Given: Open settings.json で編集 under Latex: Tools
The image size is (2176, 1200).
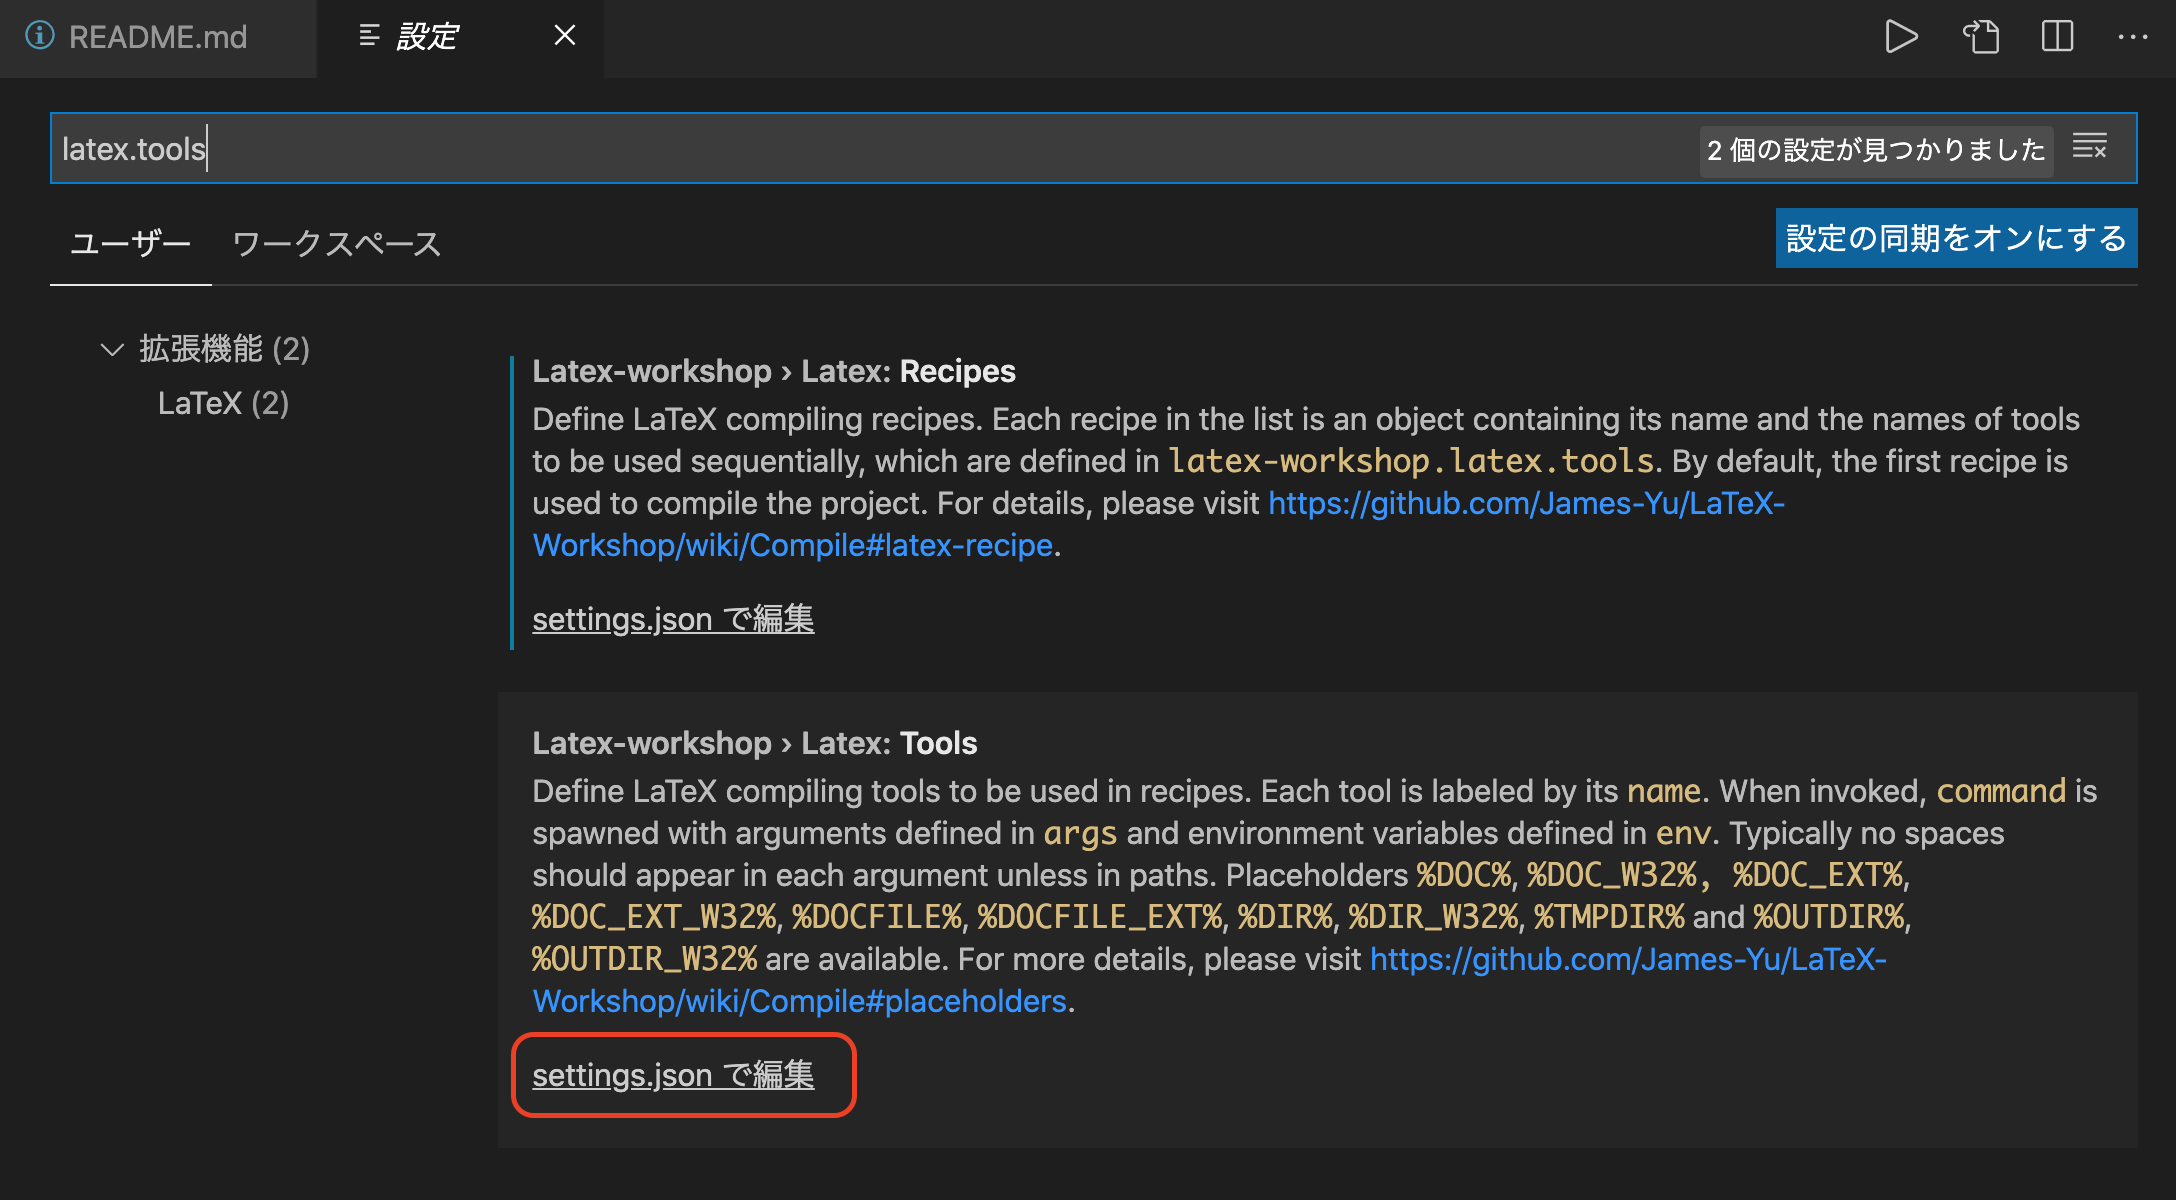Looking at the screenshot, I should click(673, 1075).
